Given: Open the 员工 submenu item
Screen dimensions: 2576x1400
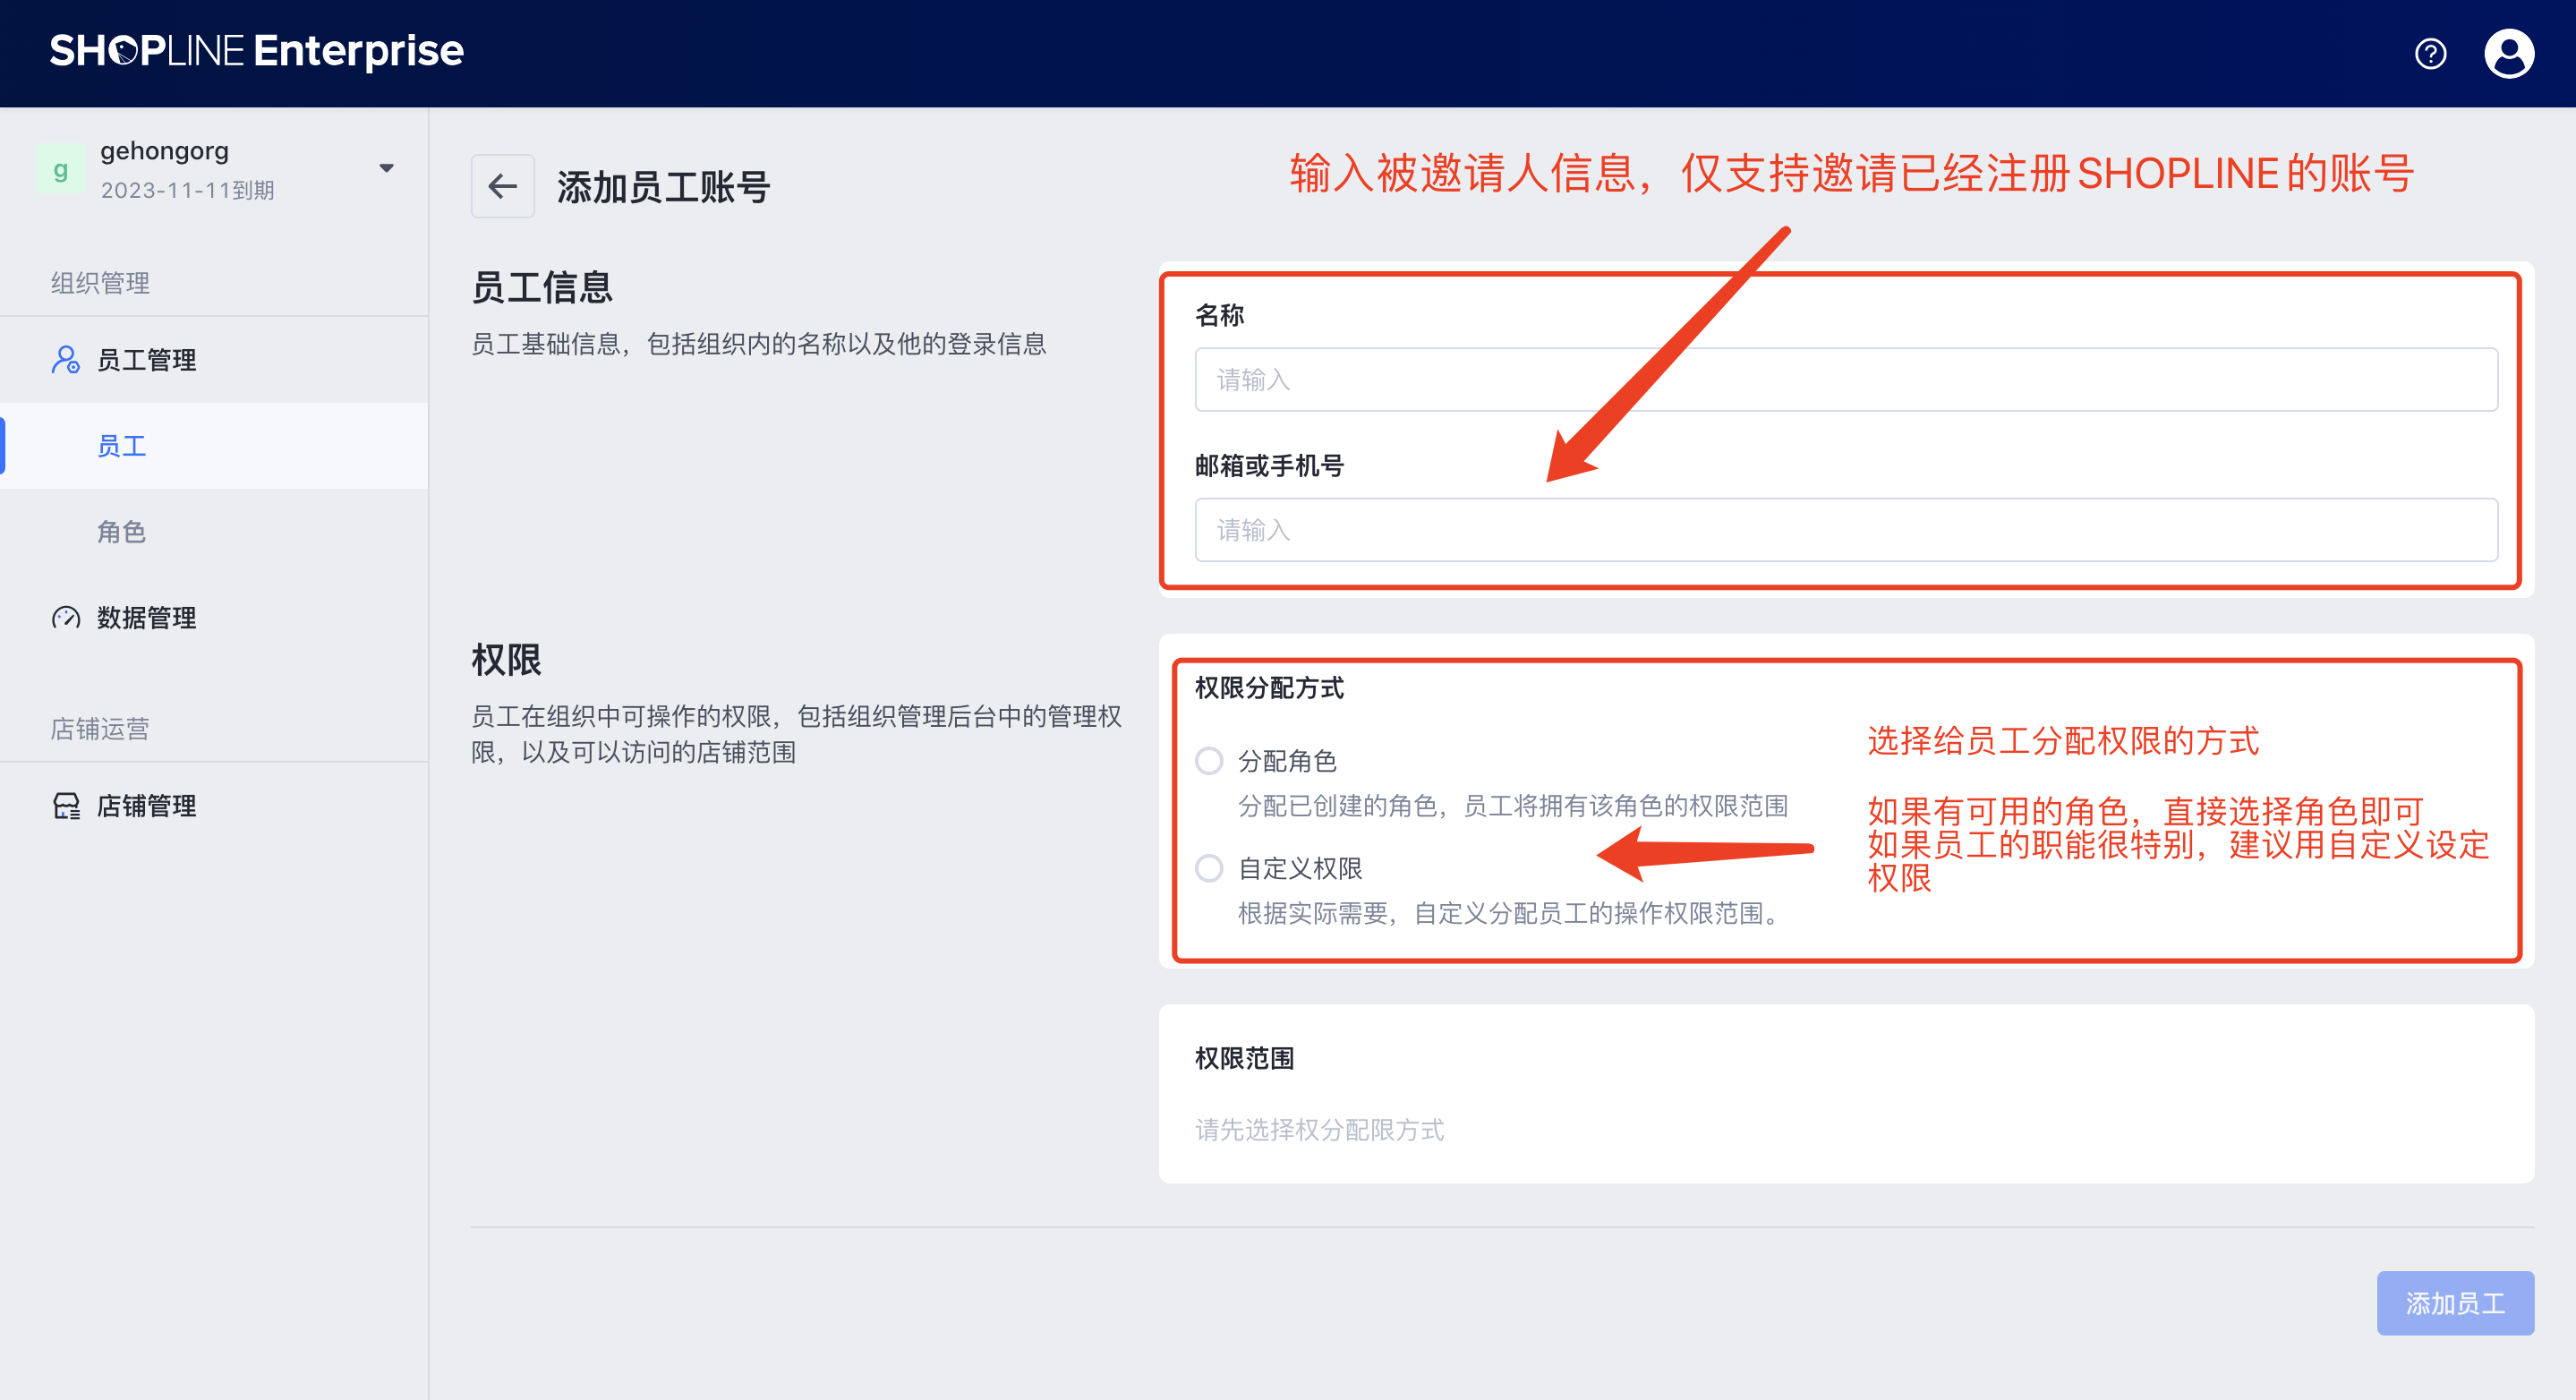Looking at the screenshot, I should click(122, 446).
